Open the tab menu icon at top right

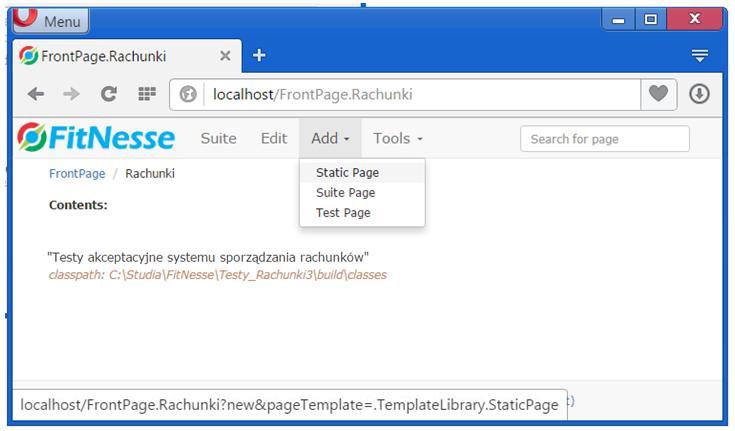[x=699, y=55]
